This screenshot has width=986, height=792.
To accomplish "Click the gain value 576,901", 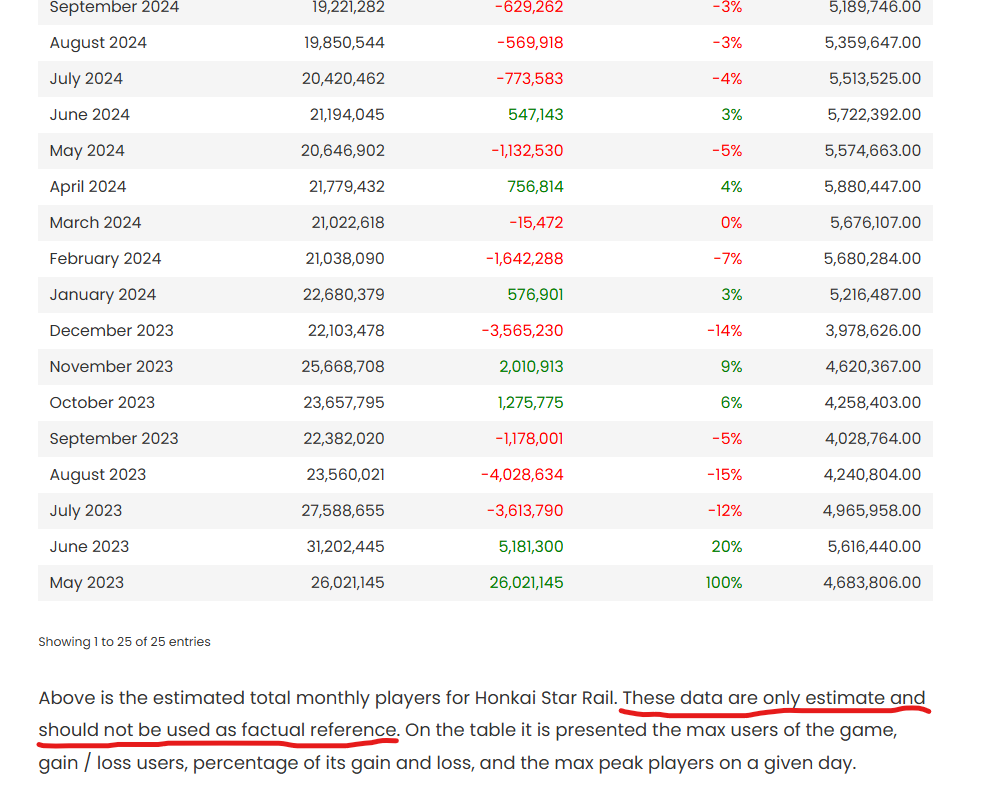I will [535, 294].
